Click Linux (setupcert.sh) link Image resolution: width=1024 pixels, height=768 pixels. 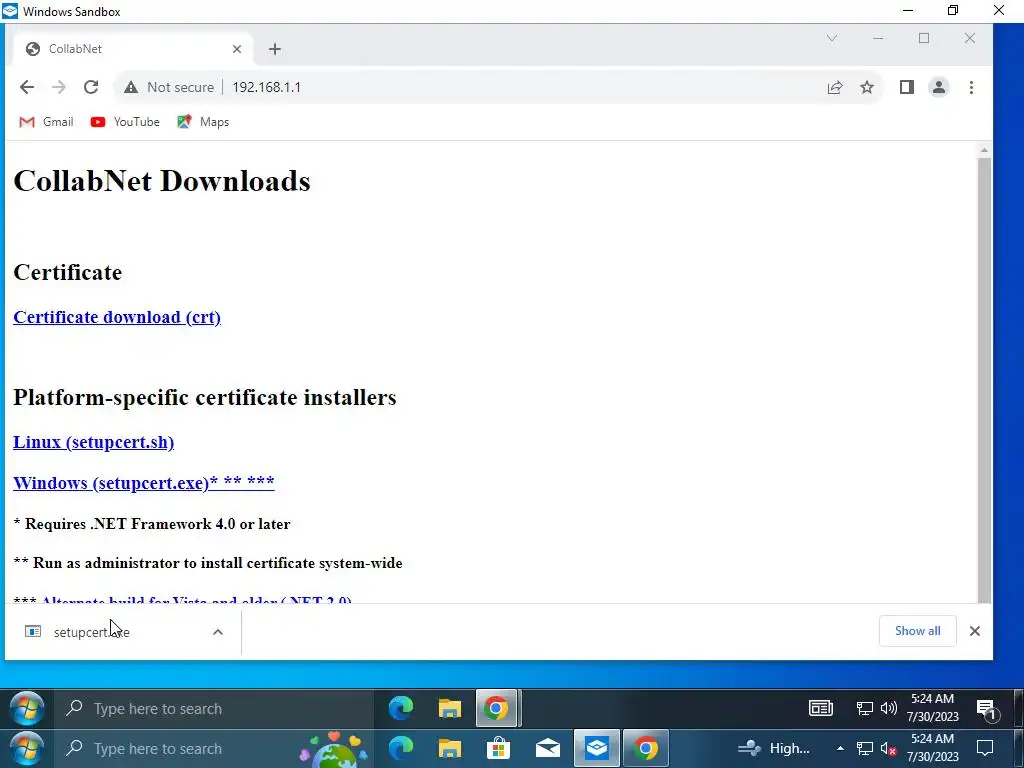coord(93,442)
